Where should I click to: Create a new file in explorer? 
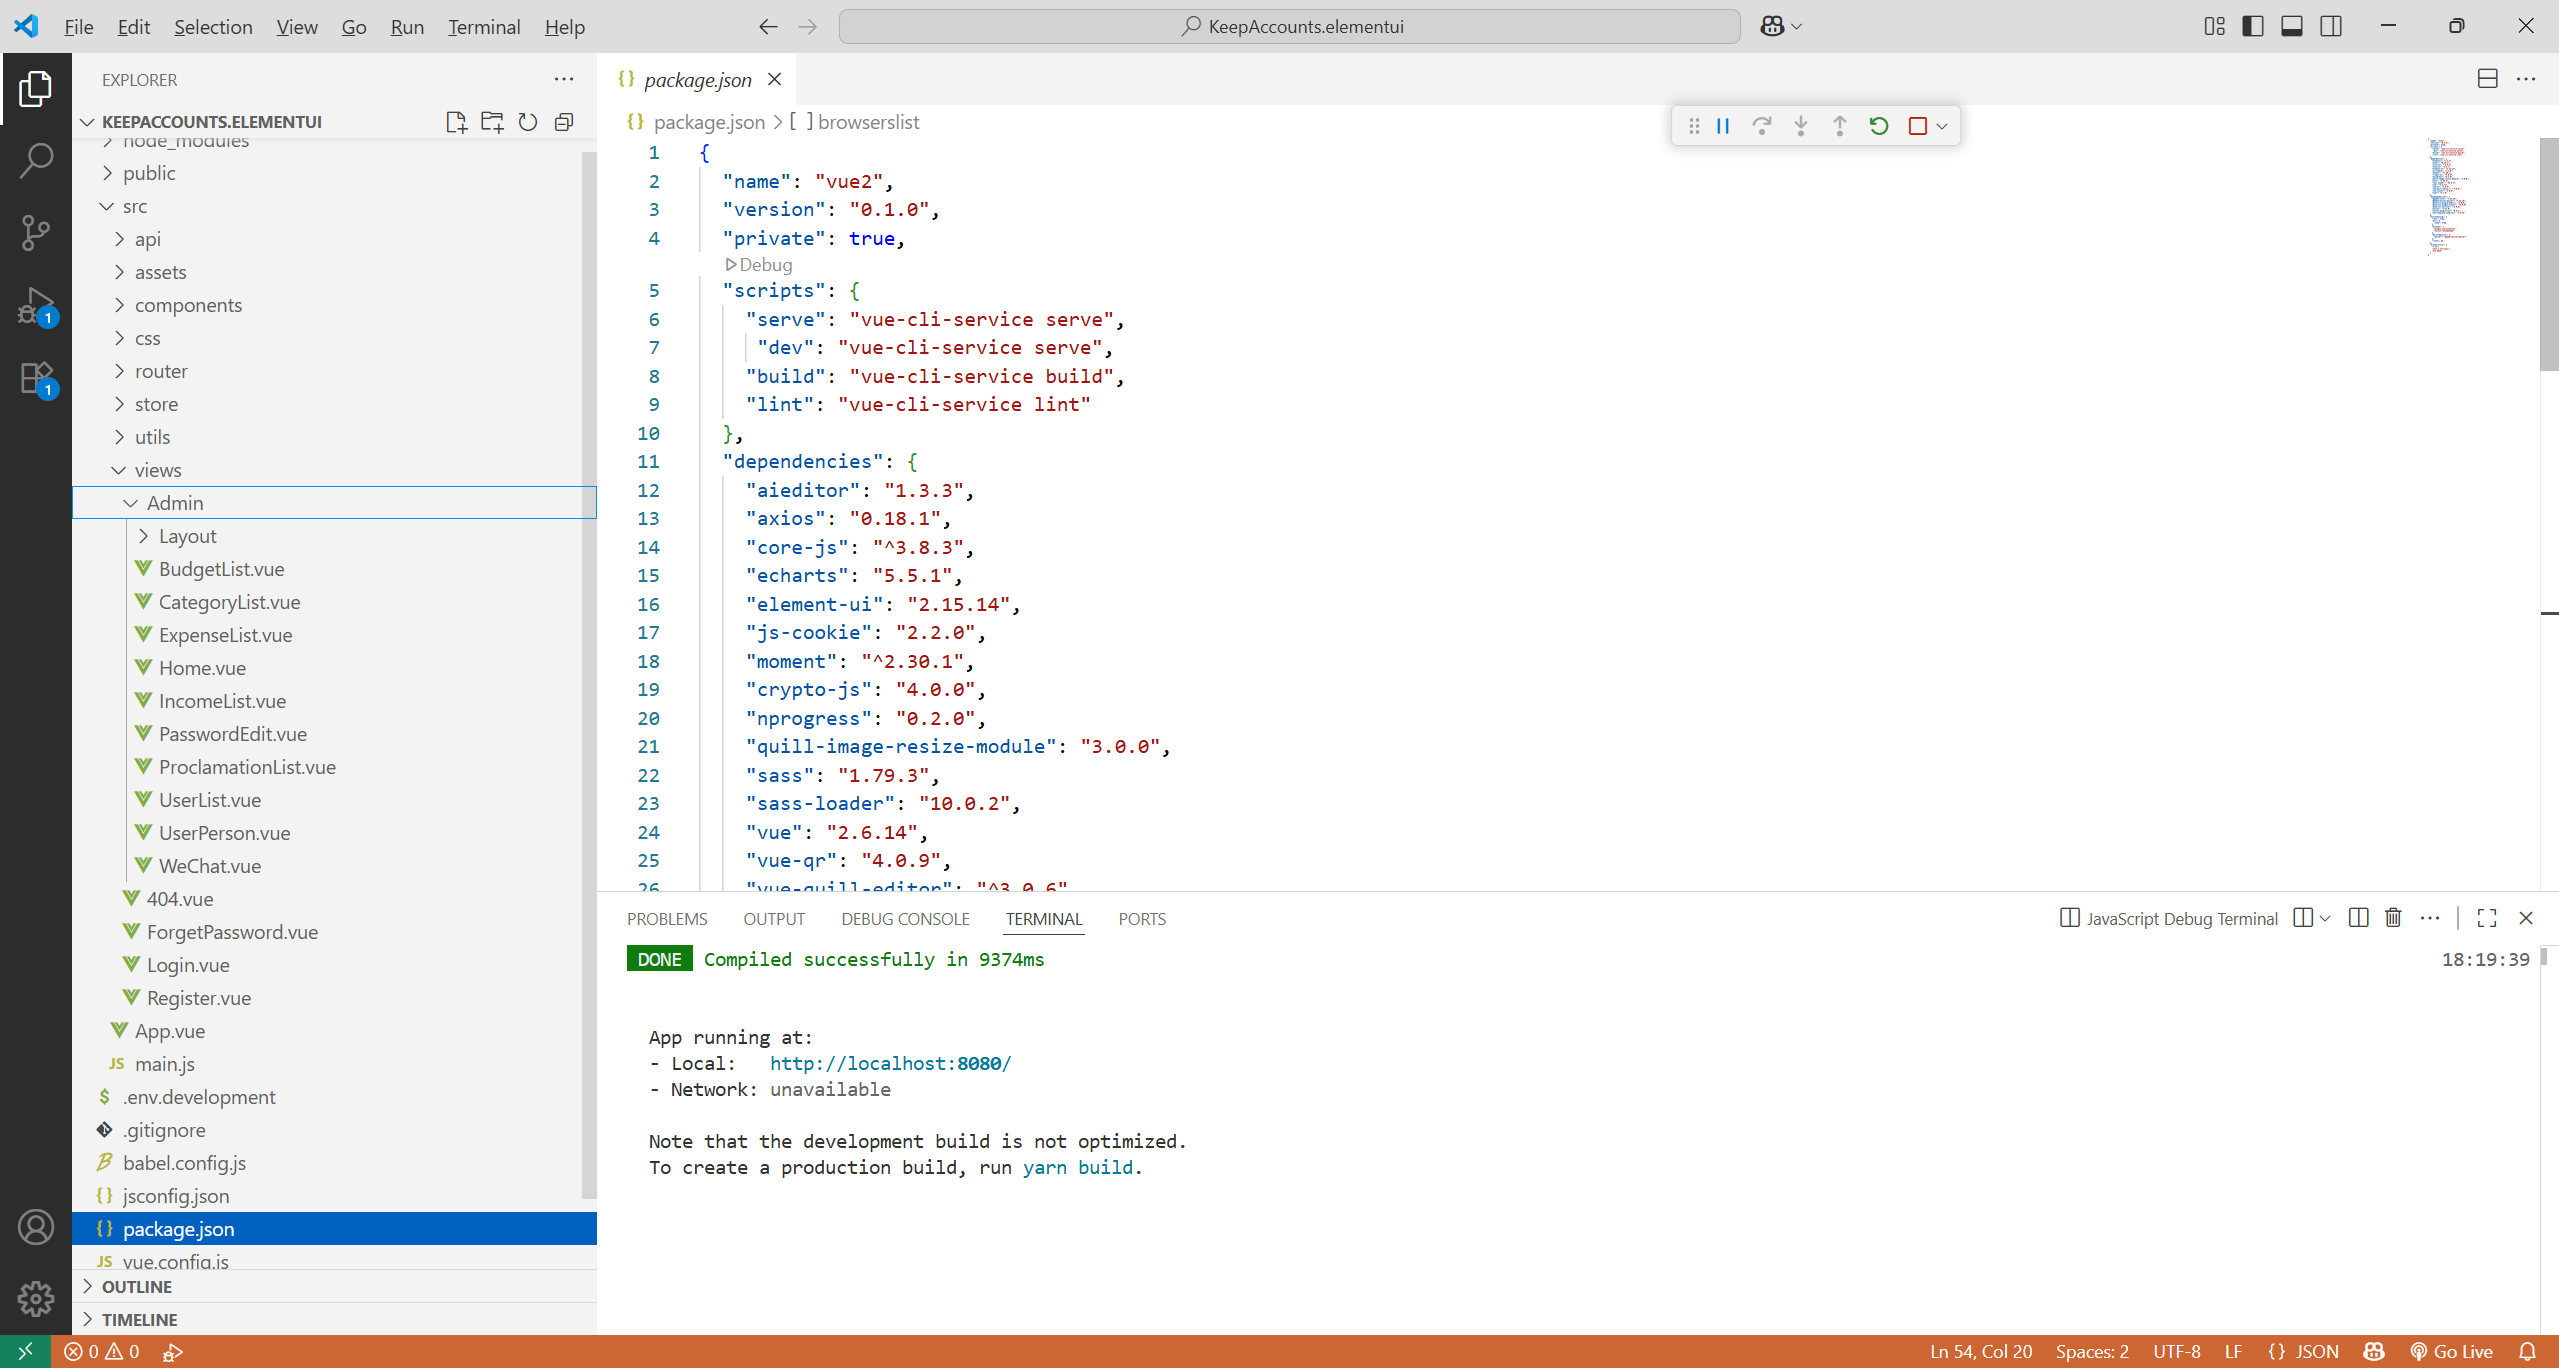[456, 122]
